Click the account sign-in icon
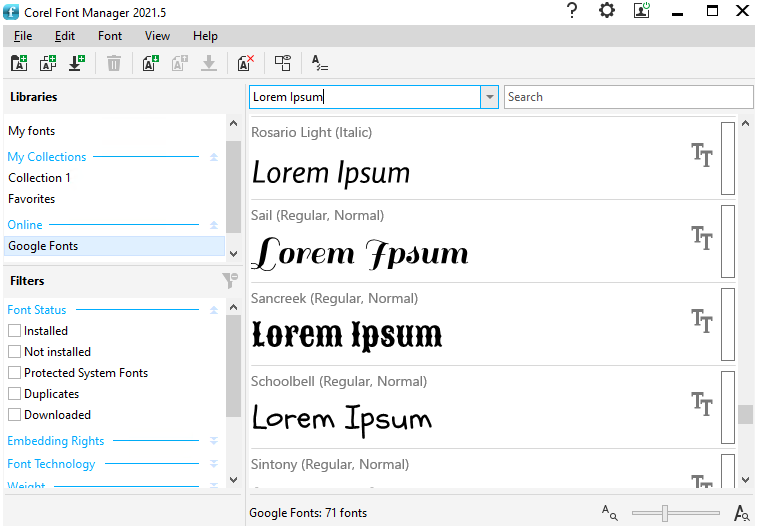This screenshot has width=759, height=530. 642,11
